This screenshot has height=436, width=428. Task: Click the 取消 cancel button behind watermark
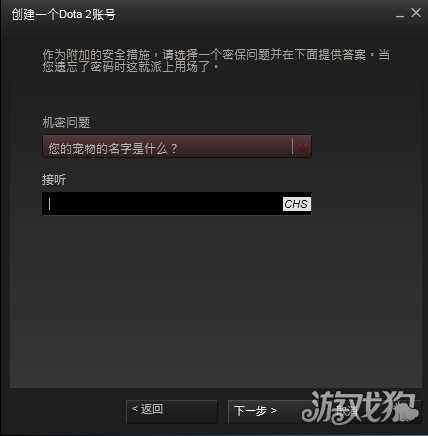click(347, 411)
